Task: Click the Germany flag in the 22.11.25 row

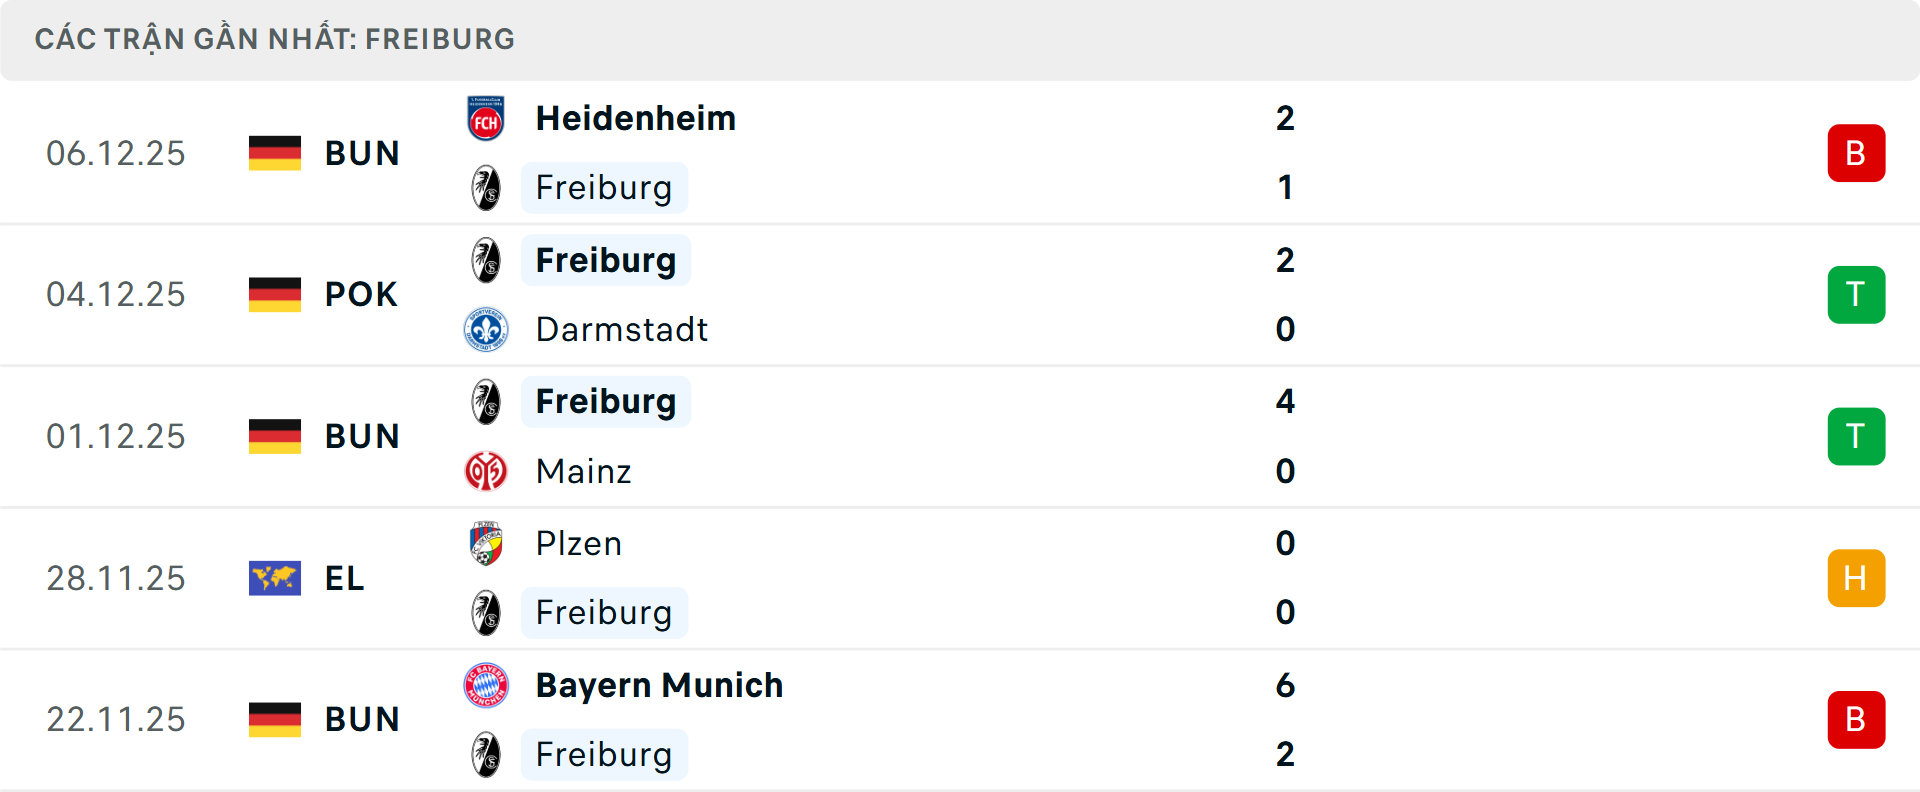Action: 274,719
